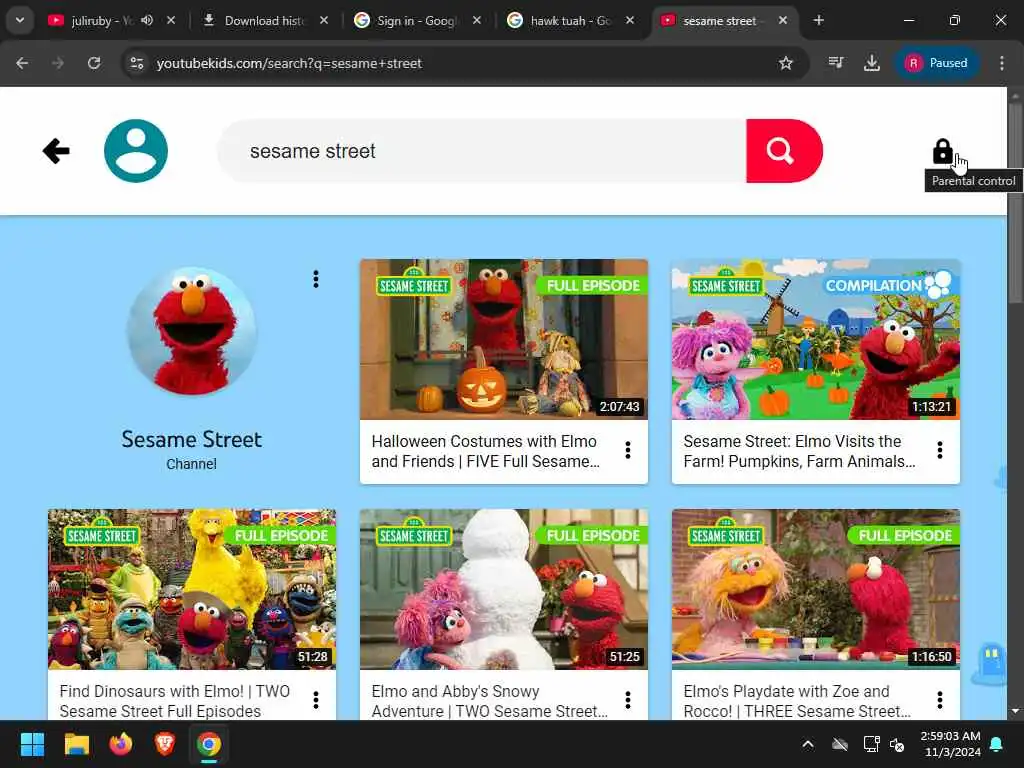Open a new browser tab
Viewport: 1024px width, 768px height.
pyautogui.click(x=819, y=20)
